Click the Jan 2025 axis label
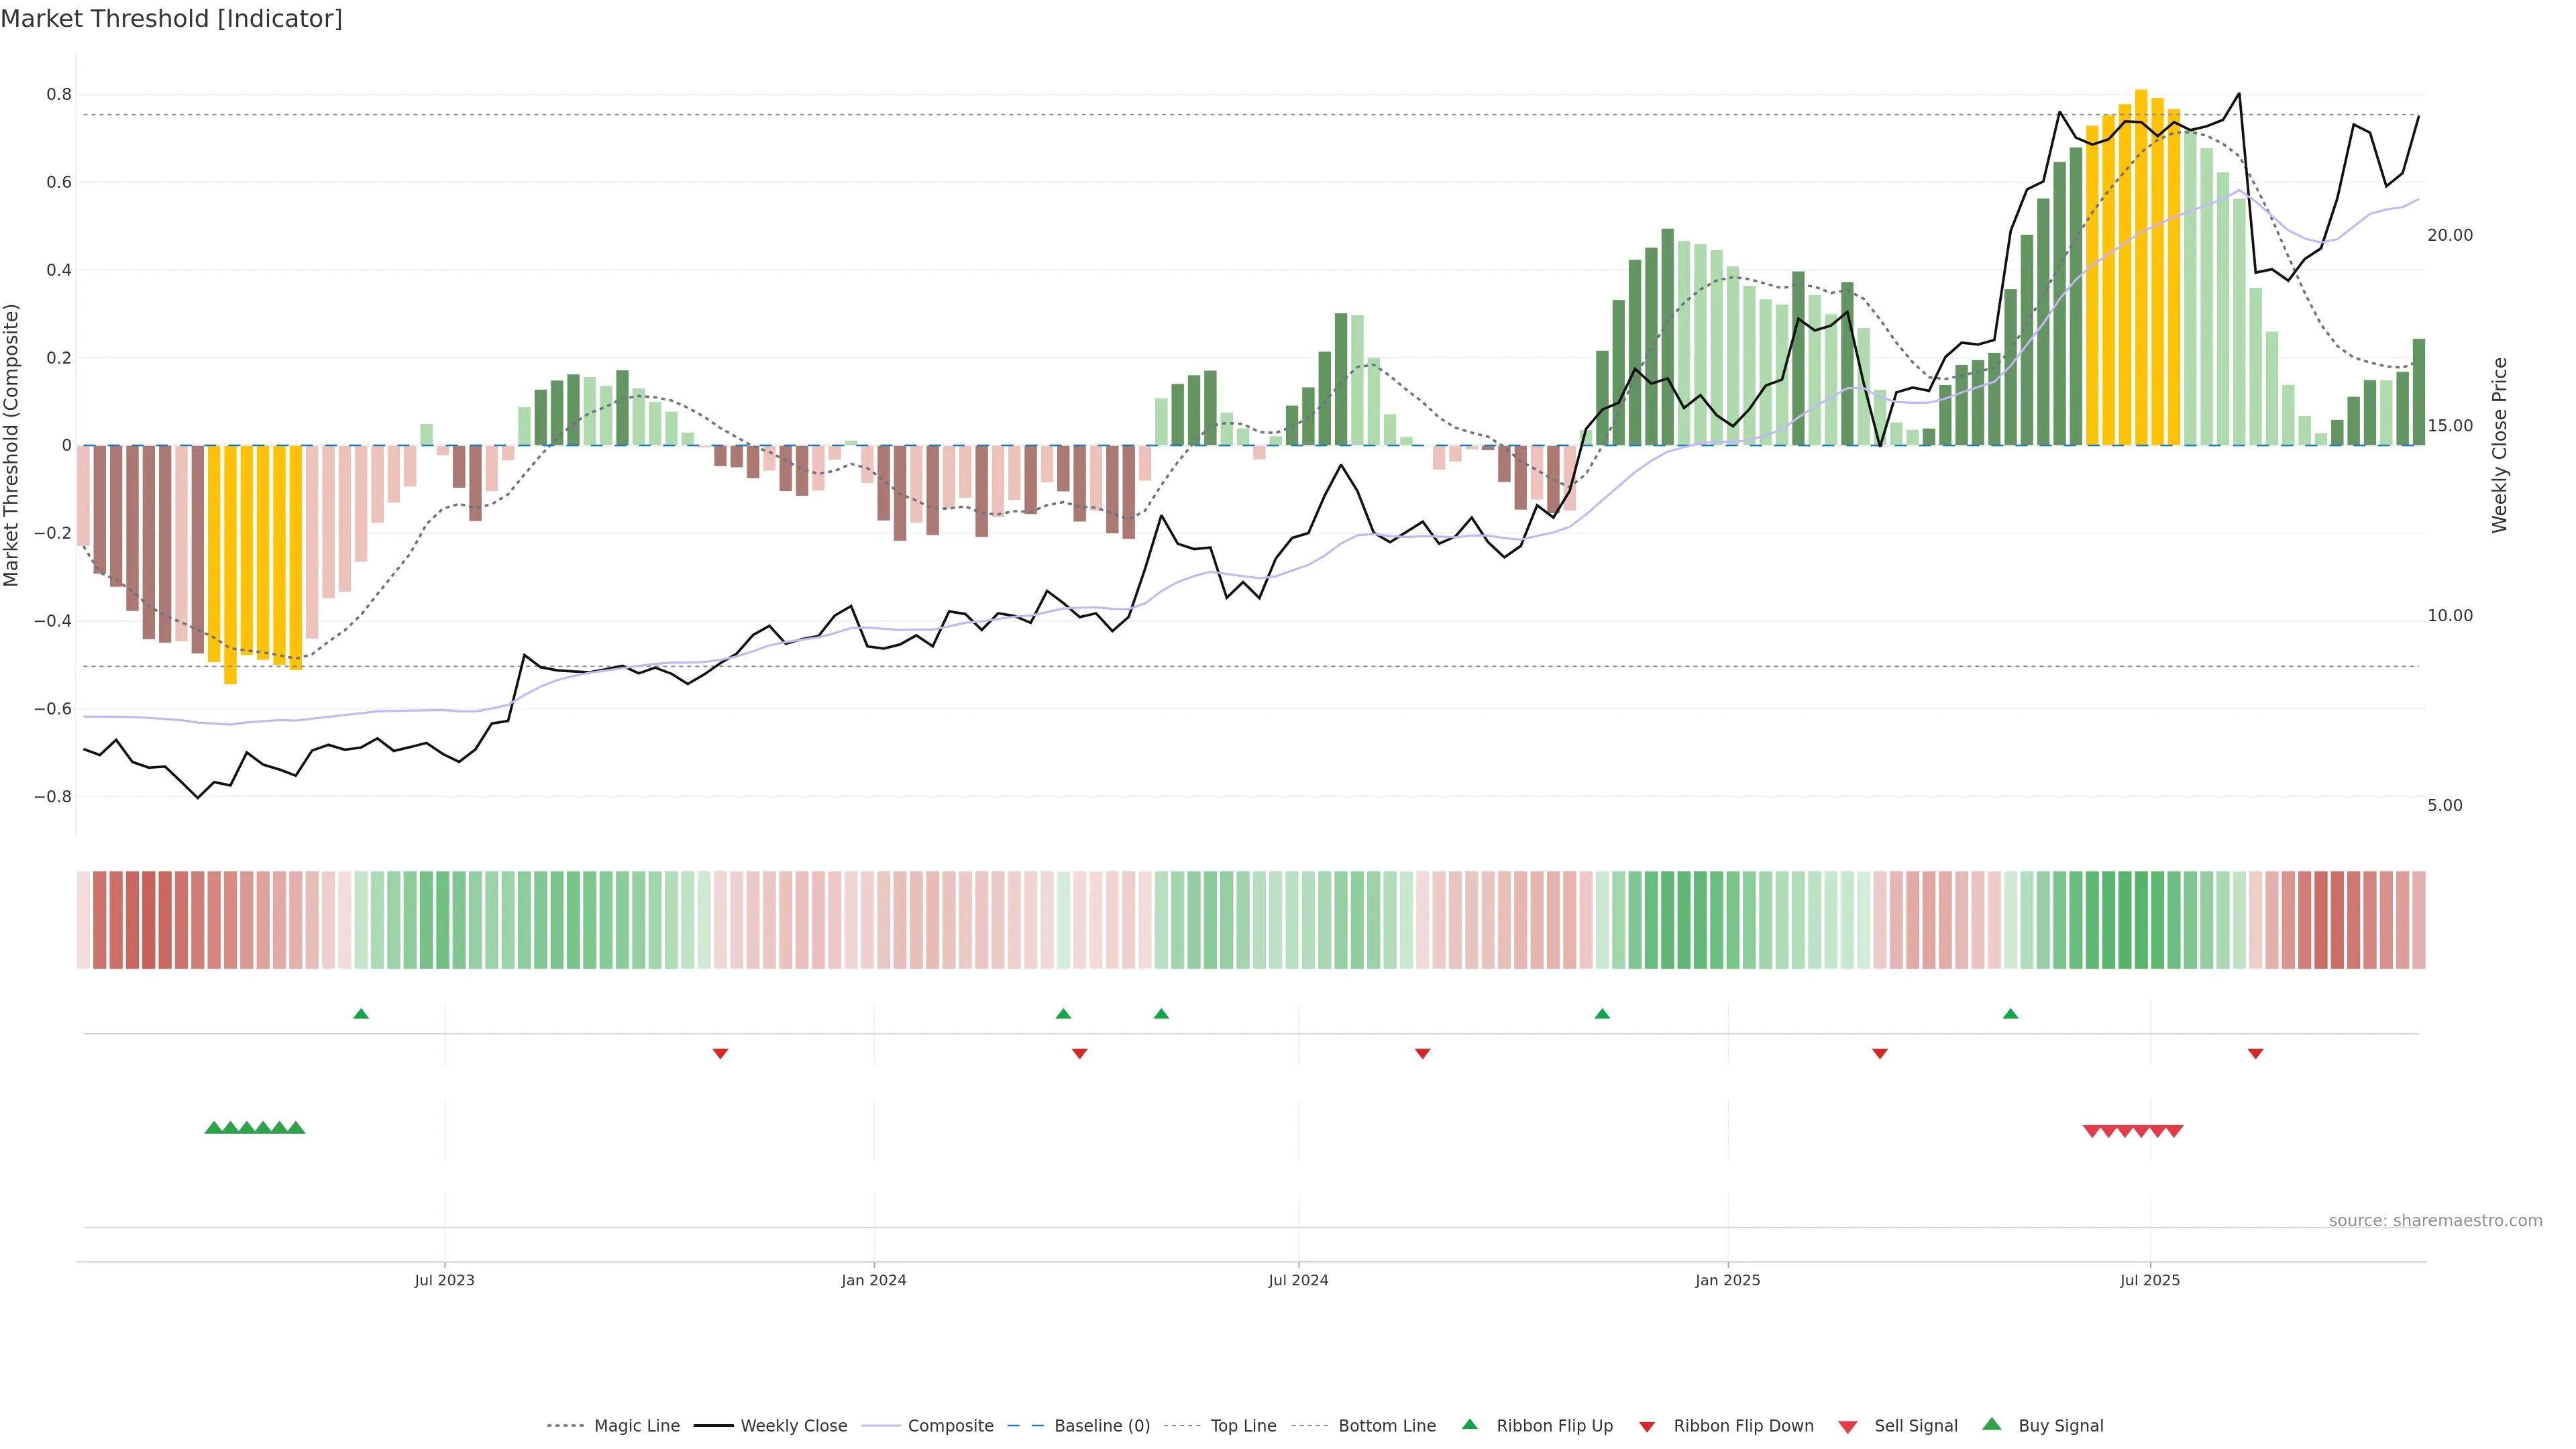This screenshot has width=2576, height=1449. (1727, 1280)
